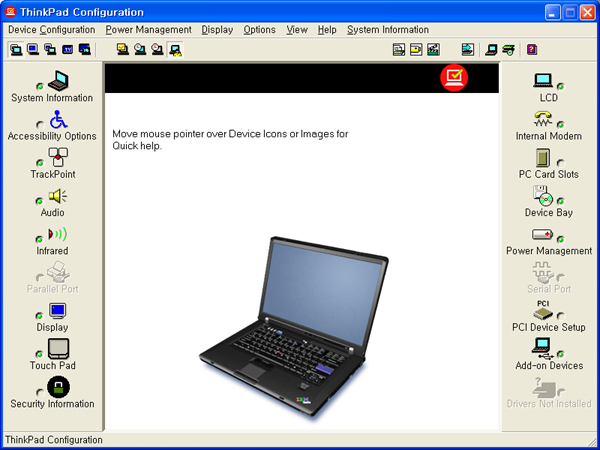Click the Security Information label

tap(52, 404)
